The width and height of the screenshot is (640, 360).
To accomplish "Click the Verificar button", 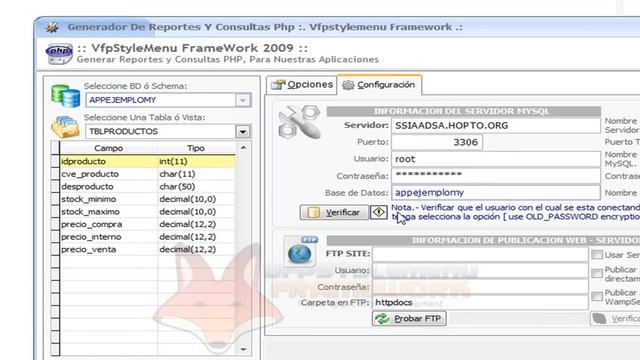I will 334,212.
